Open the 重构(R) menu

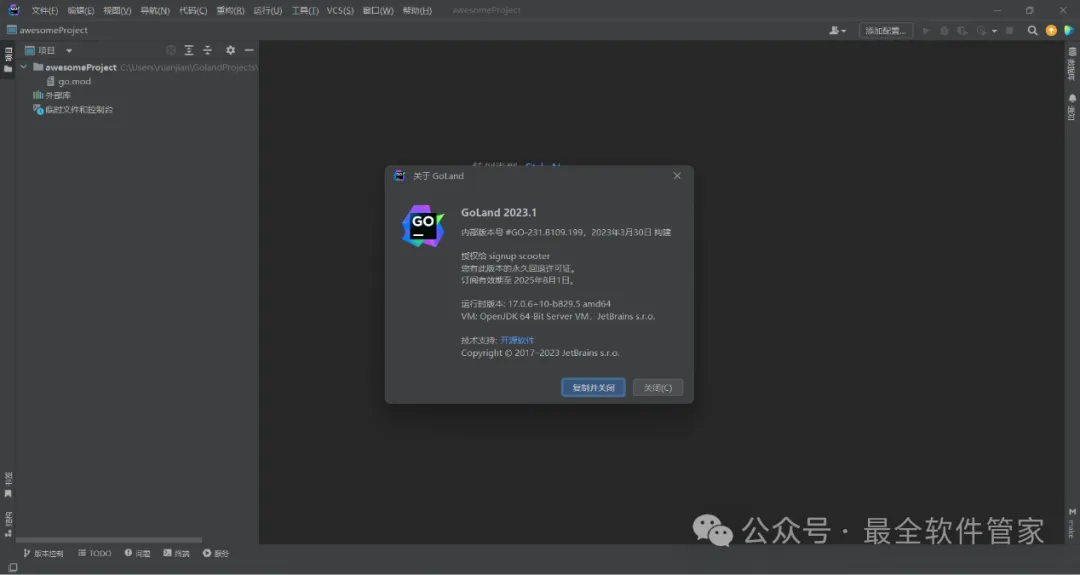[x=230, y=10]
